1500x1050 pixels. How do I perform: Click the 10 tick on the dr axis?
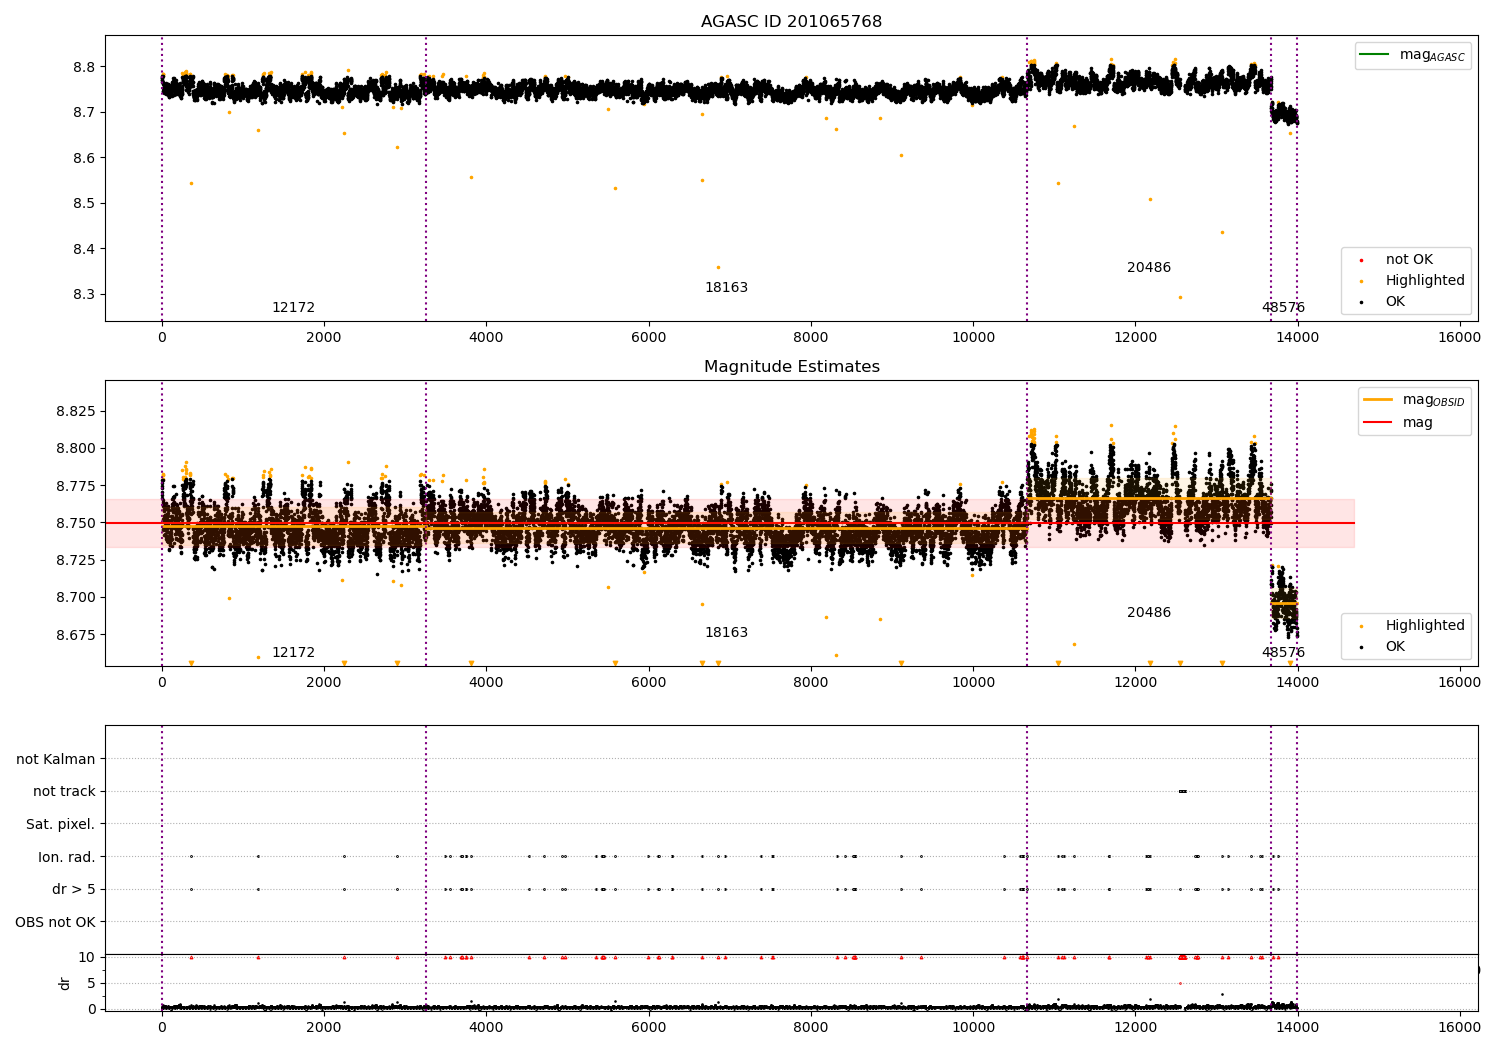pyautogui.click(x=87, y=957)
